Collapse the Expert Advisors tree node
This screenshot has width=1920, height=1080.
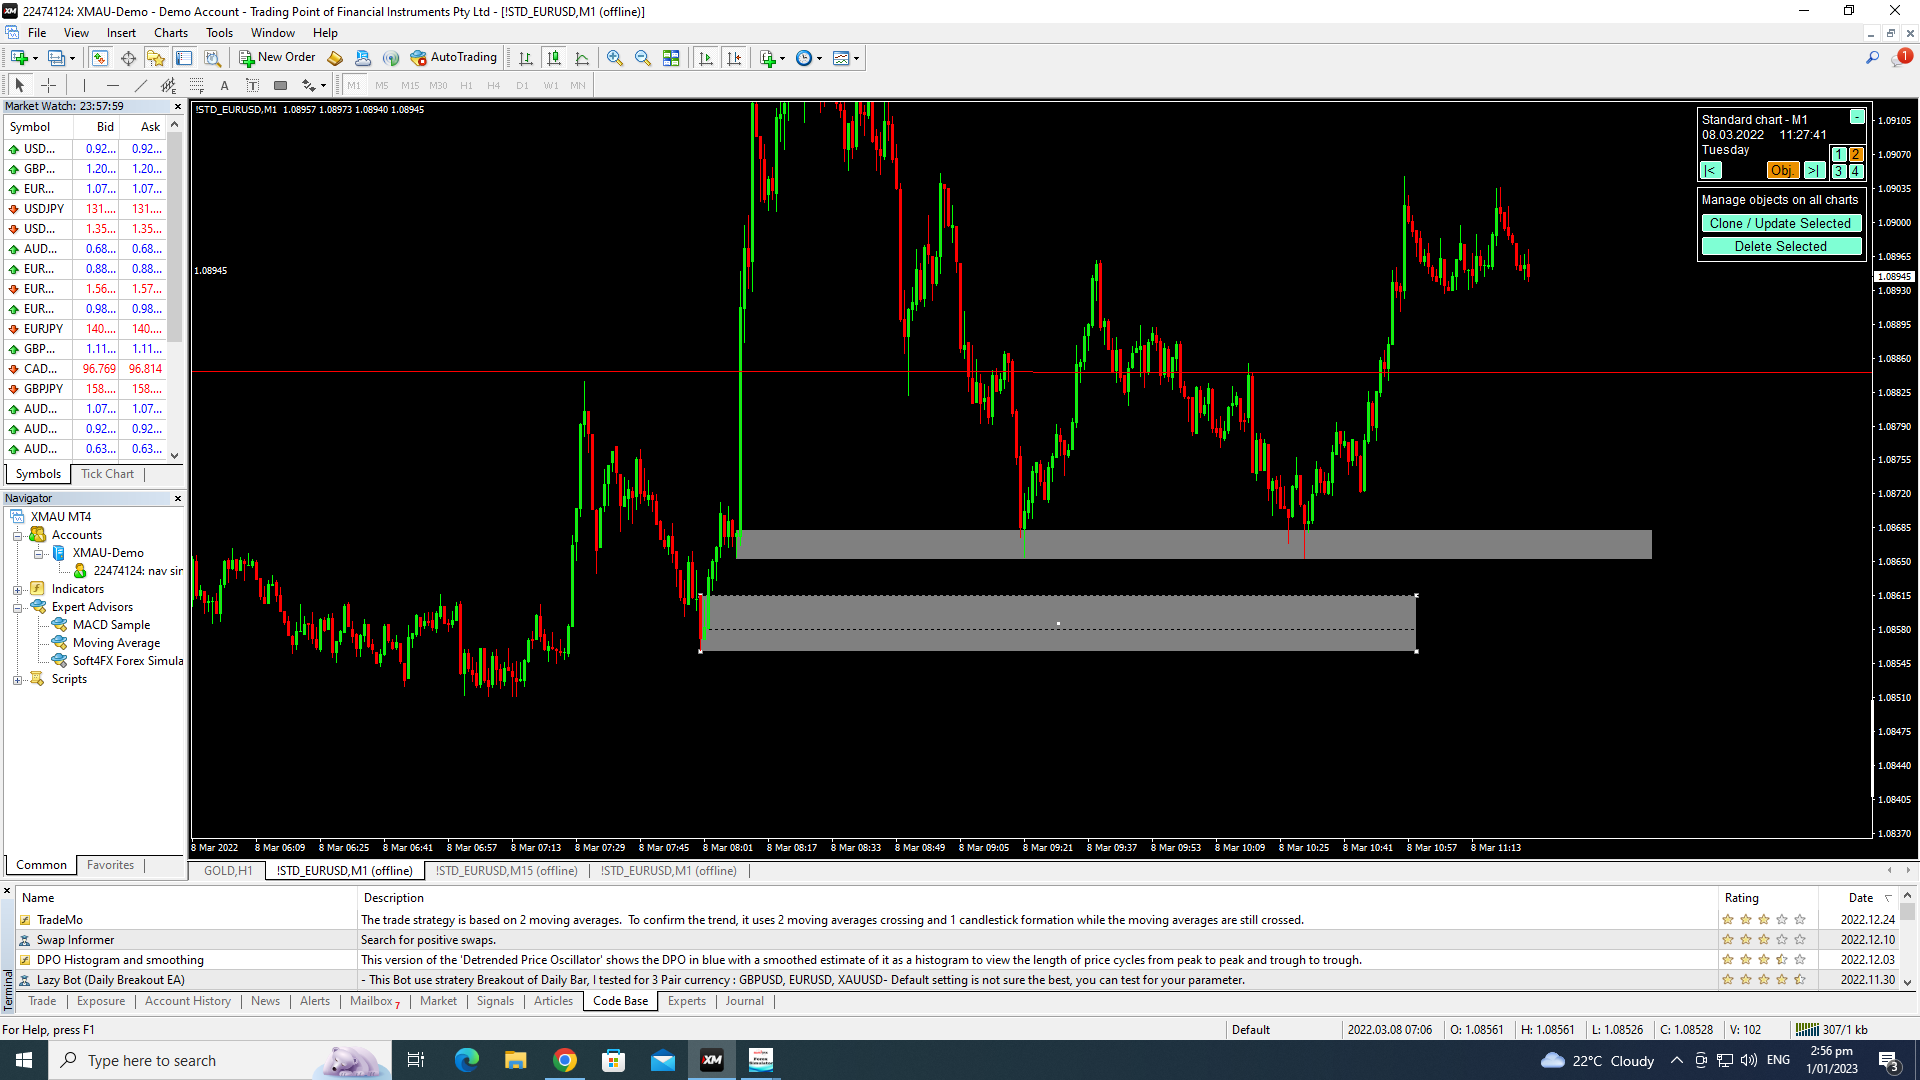[17, 607]
